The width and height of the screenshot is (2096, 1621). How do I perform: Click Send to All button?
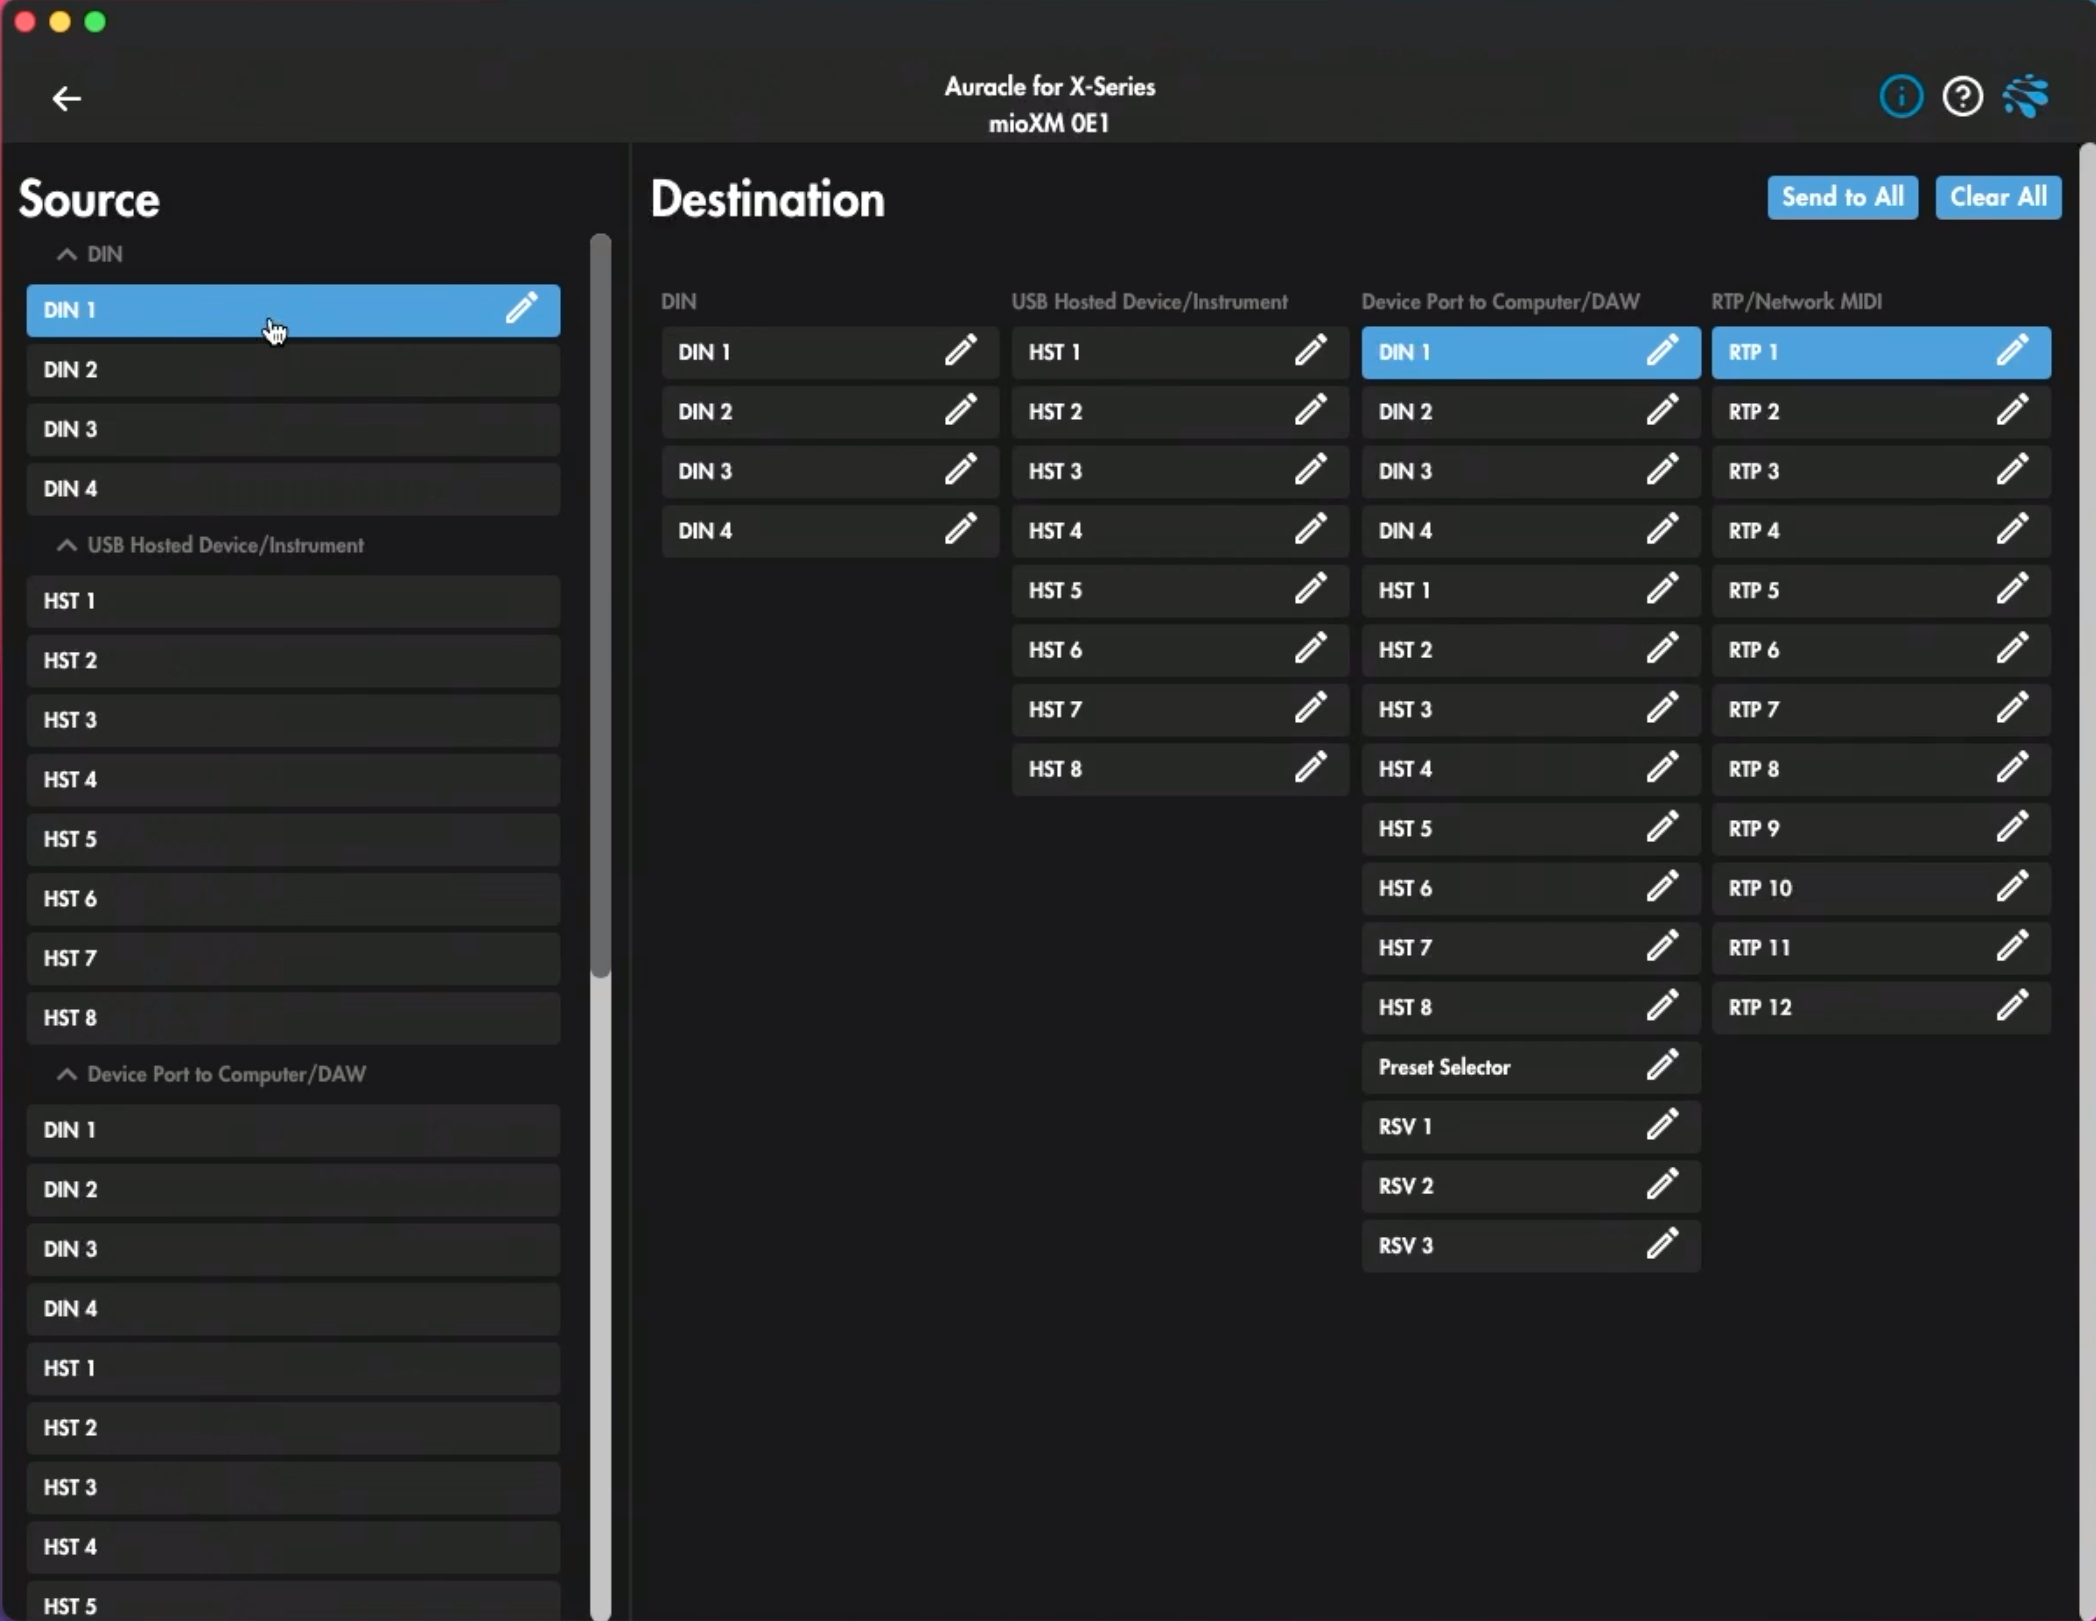click(x=1842, y=197)
